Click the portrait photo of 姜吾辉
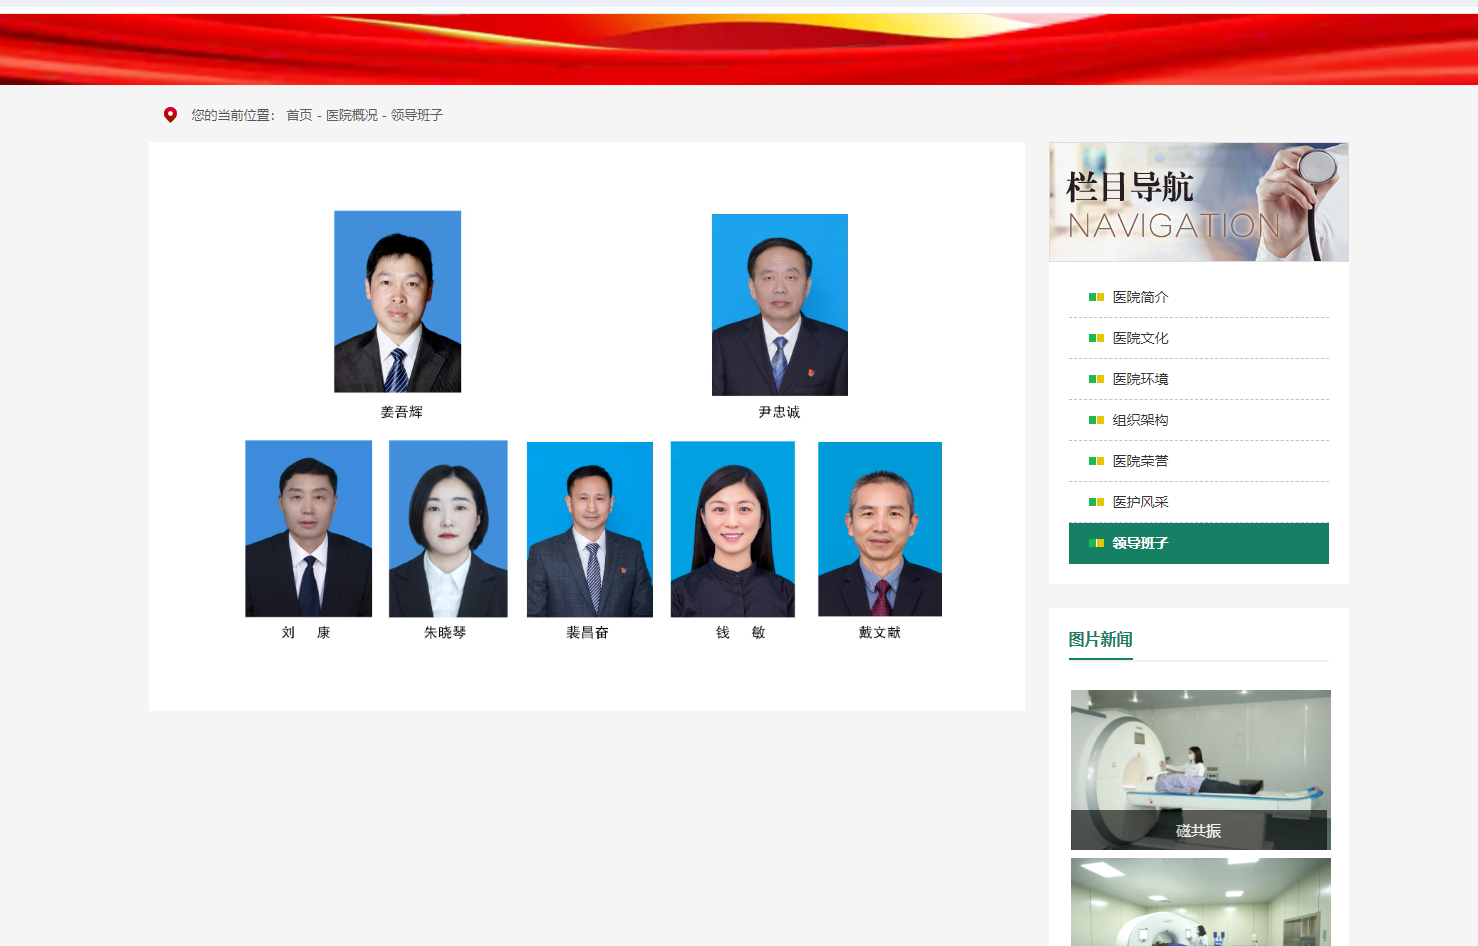The image size is (1478, 946). tap(397, 301)
